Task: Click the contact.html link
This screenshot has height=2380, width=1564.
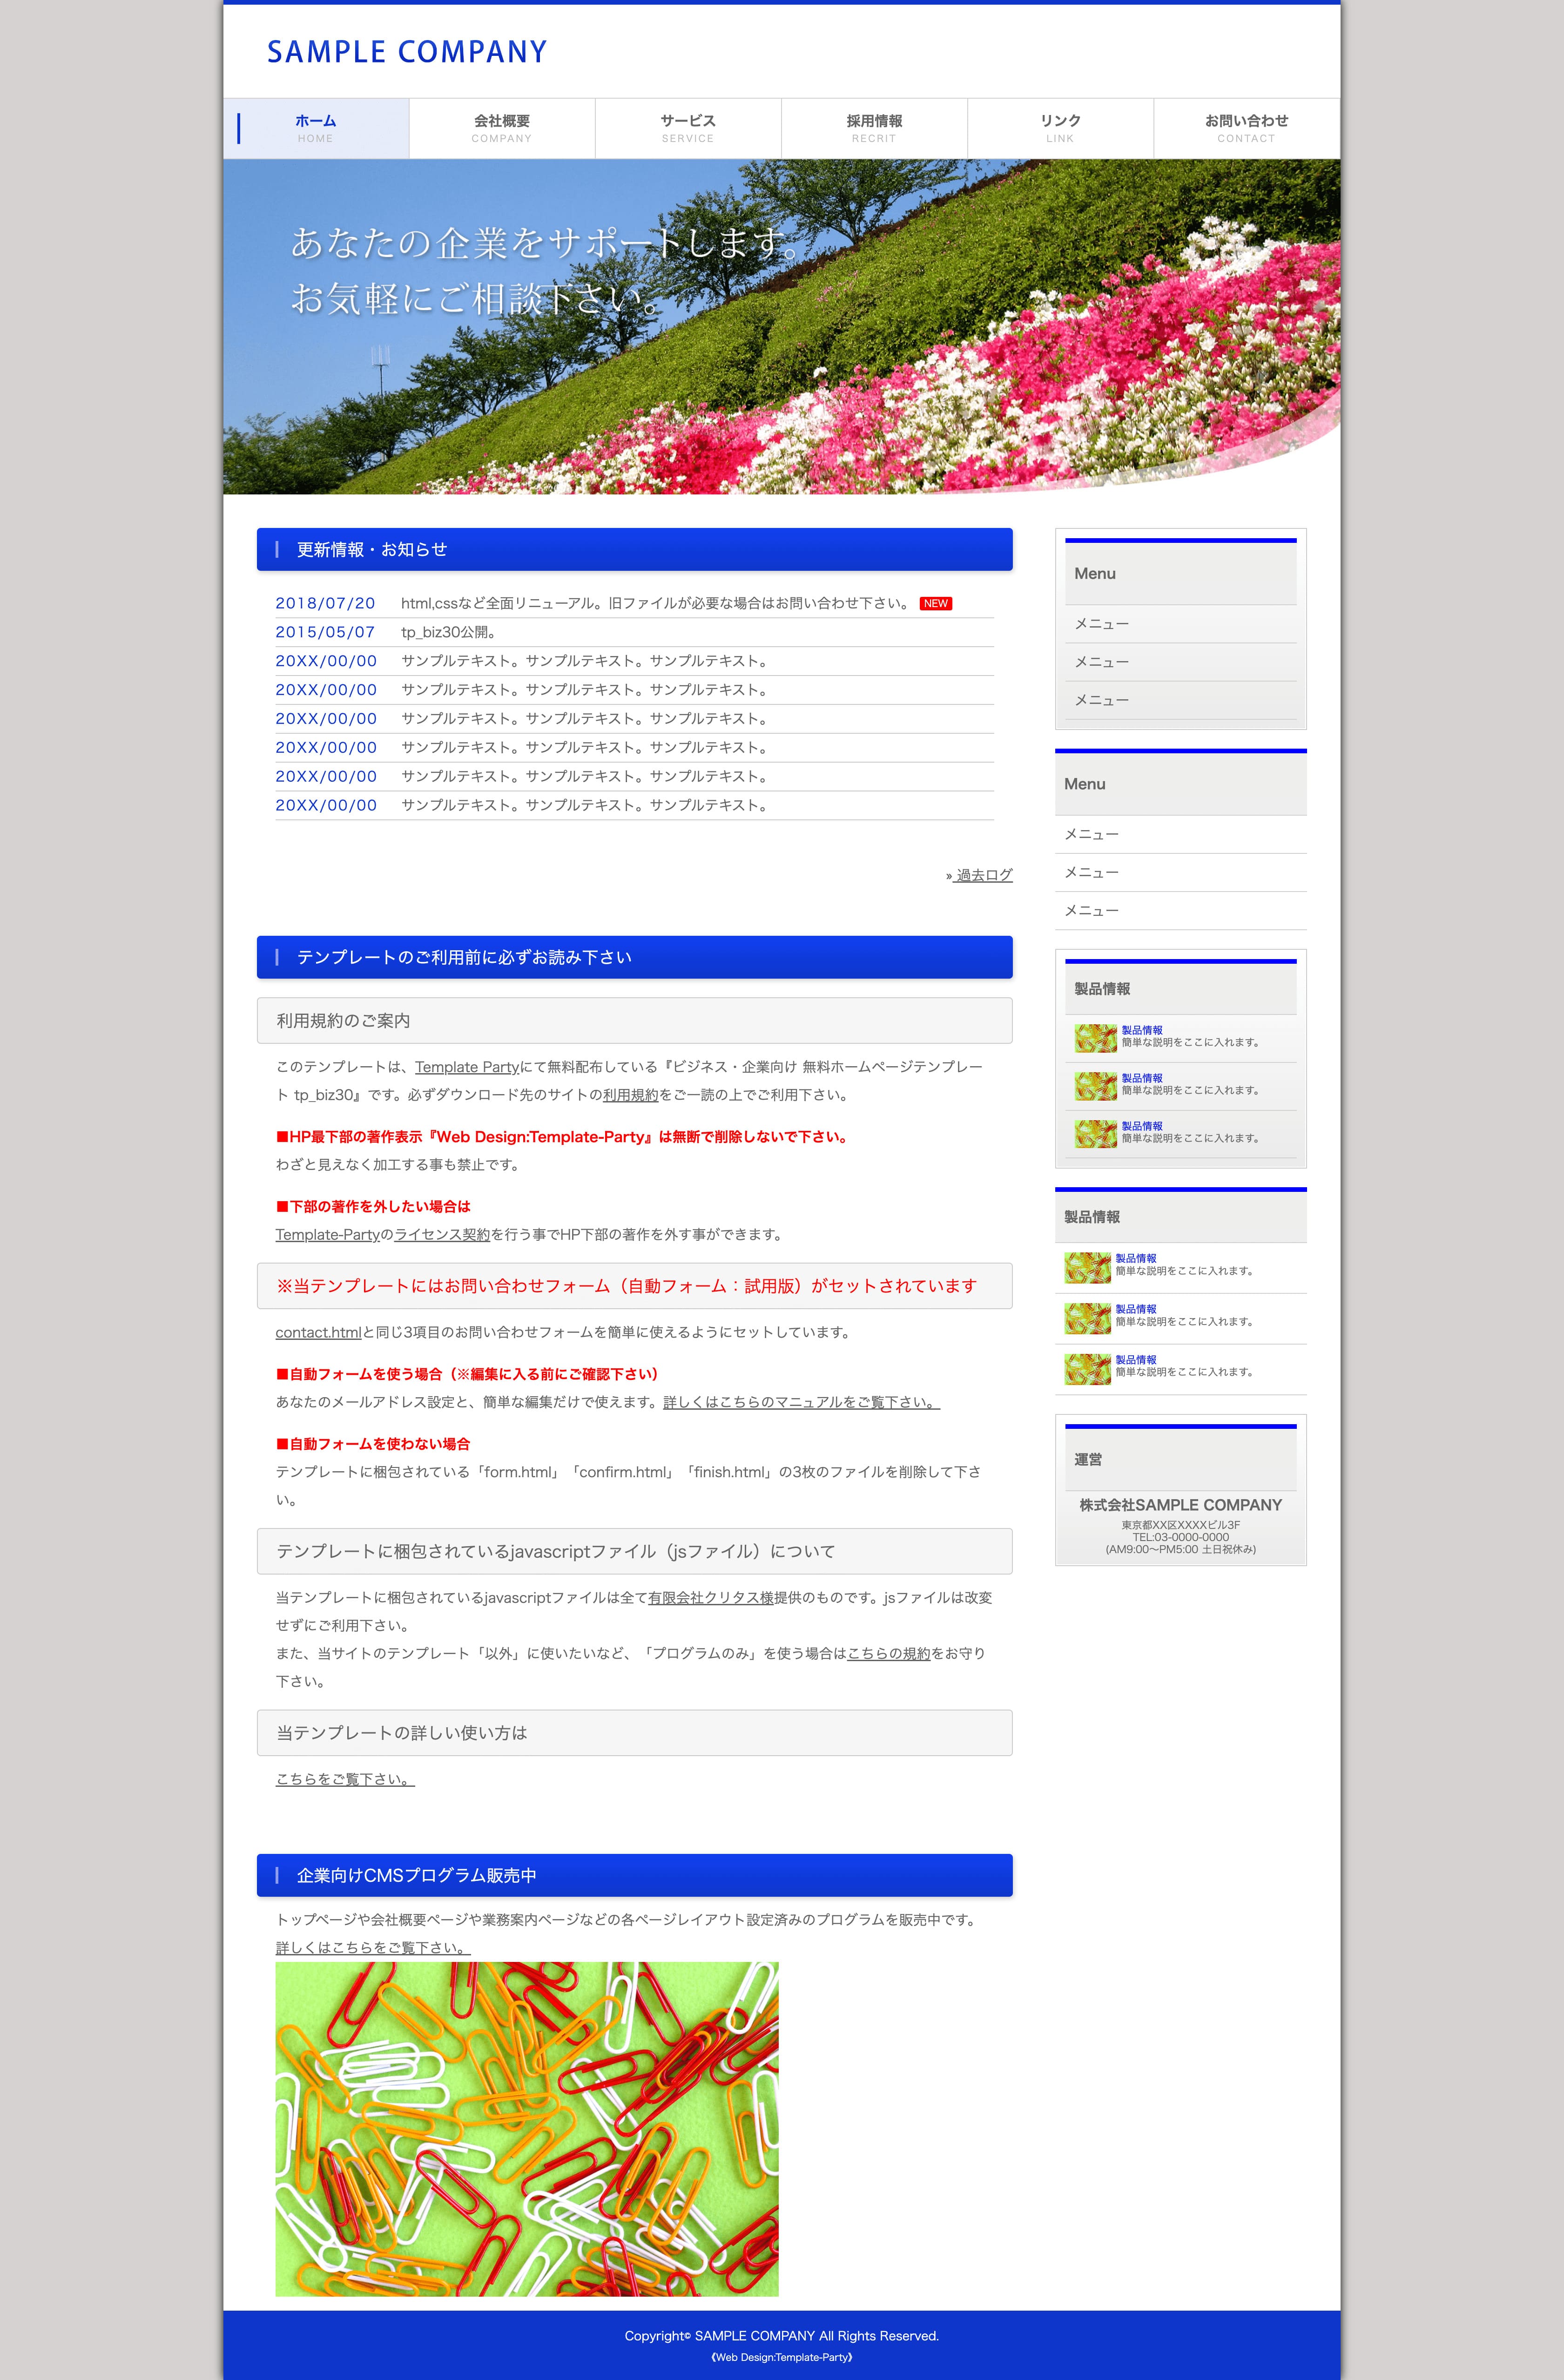Action: coord(317,1332)
